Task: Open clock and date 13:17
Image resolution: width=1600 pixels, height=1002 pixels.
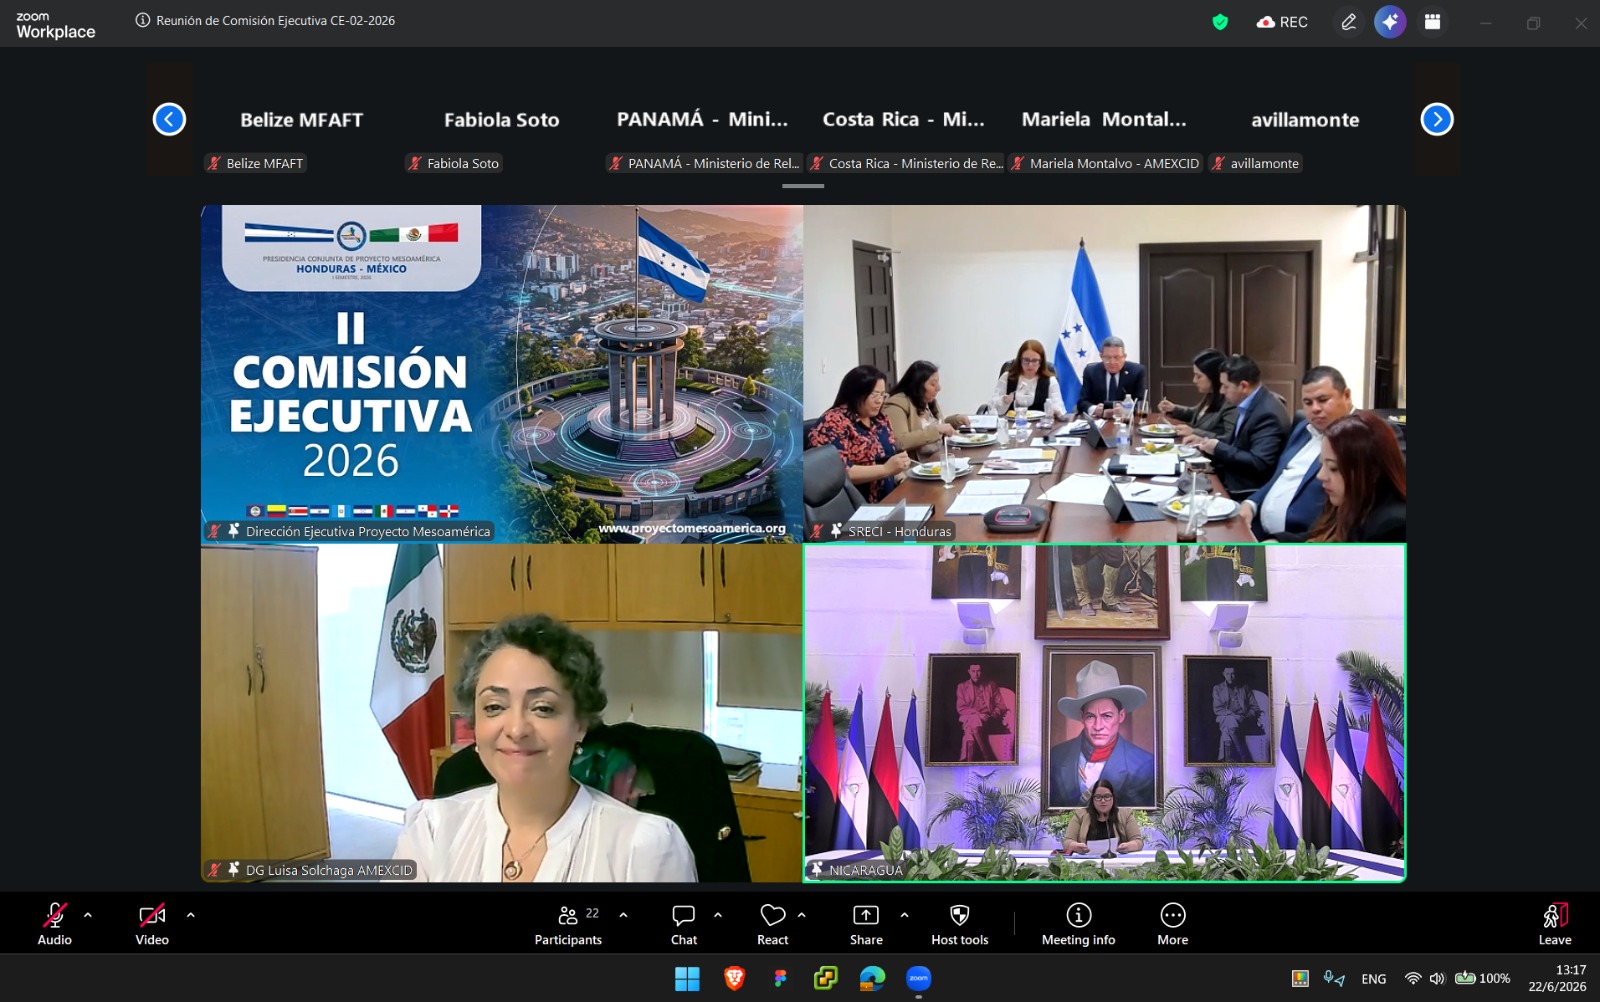Action: point(1557,978)
